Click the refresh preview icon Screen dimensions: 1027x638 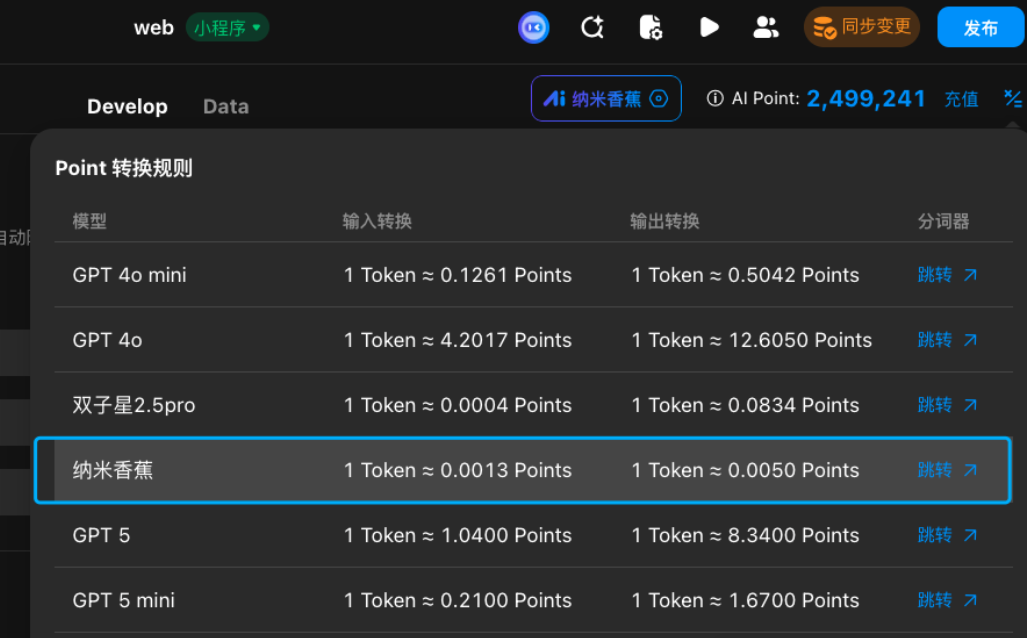click(592, 28)
